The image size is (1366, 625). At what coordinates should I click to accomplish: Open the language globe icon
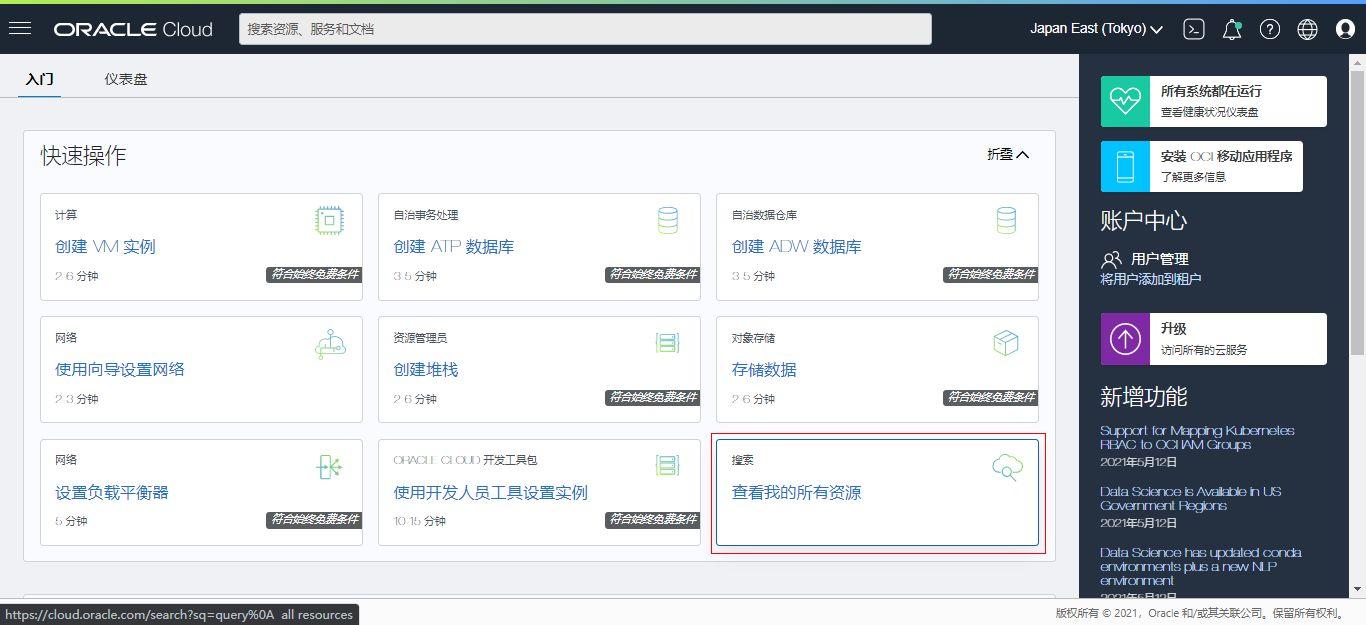click(x=1307, y=29)
